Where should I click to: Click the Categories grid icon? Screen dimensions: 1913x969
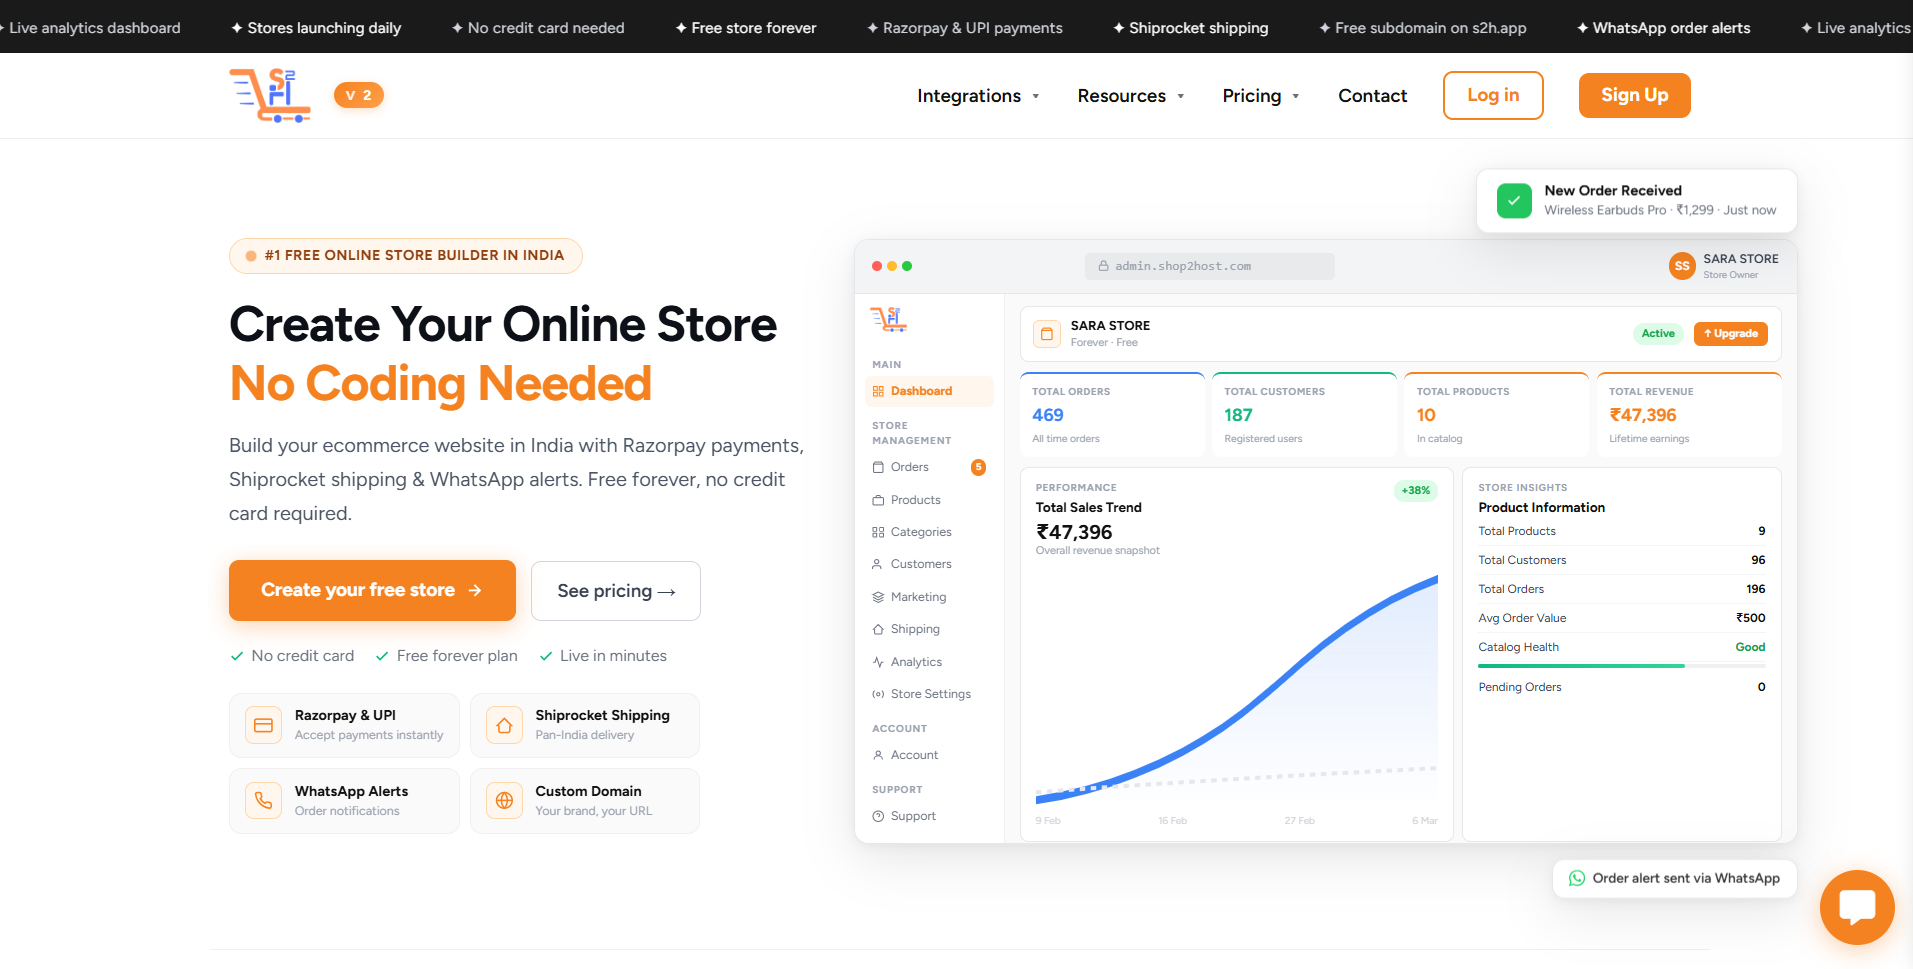tap(878, 532)
